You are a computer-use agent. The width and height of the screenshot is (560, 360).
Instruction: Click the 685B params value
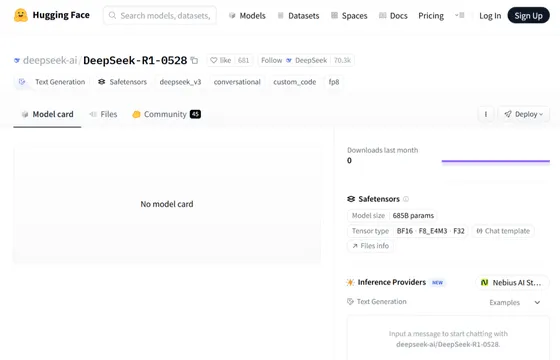pyautogui.click(x=413, y=216)
